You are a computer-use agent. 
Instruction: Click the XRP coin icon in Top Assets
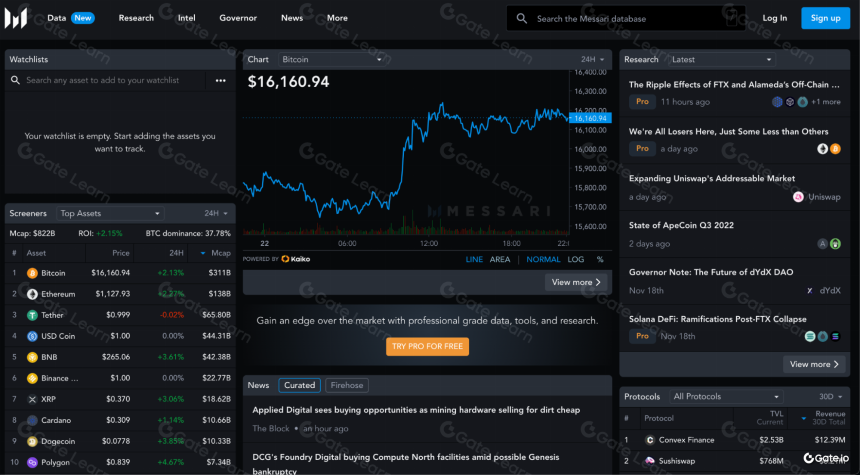coord(32,399)
